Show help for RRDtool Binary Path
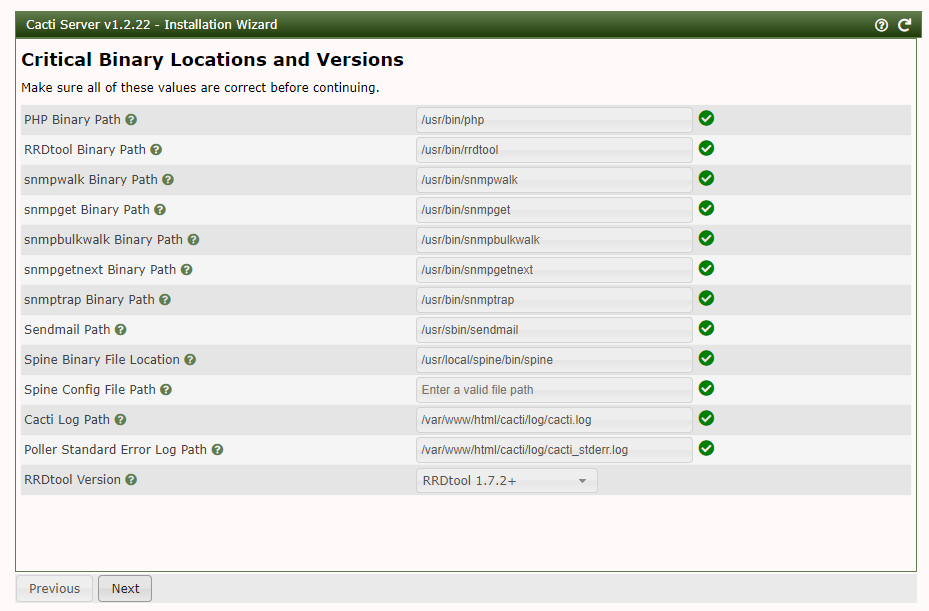929x611 pixels. [x=156, y=150]
